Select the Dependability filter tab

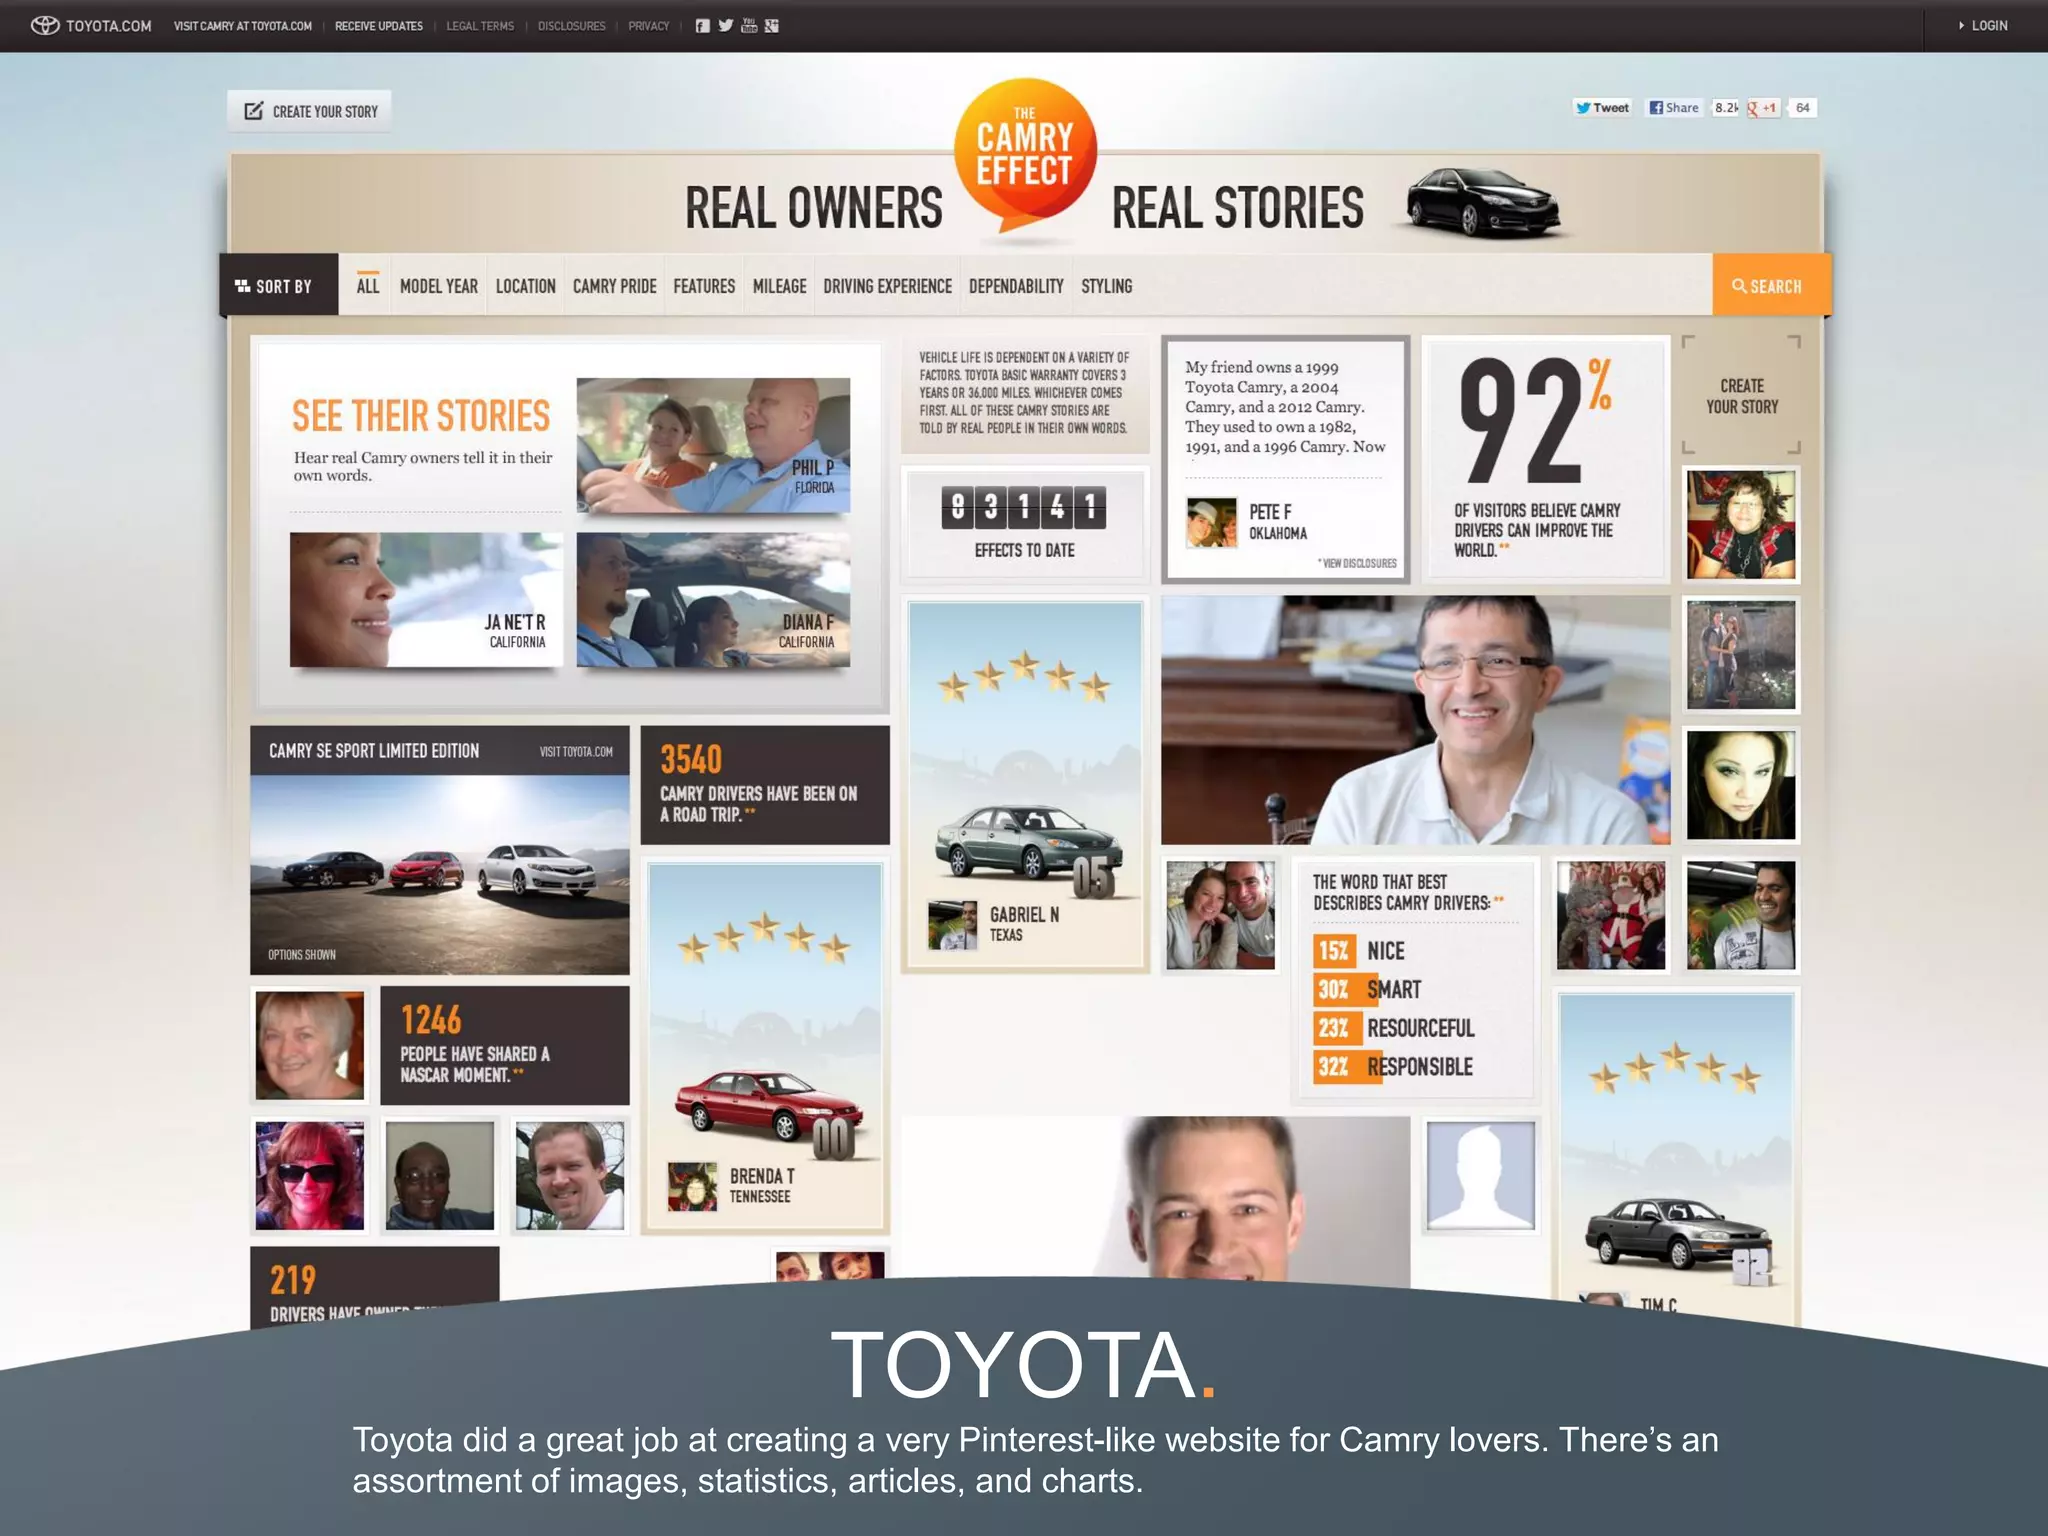point(1016,286)
